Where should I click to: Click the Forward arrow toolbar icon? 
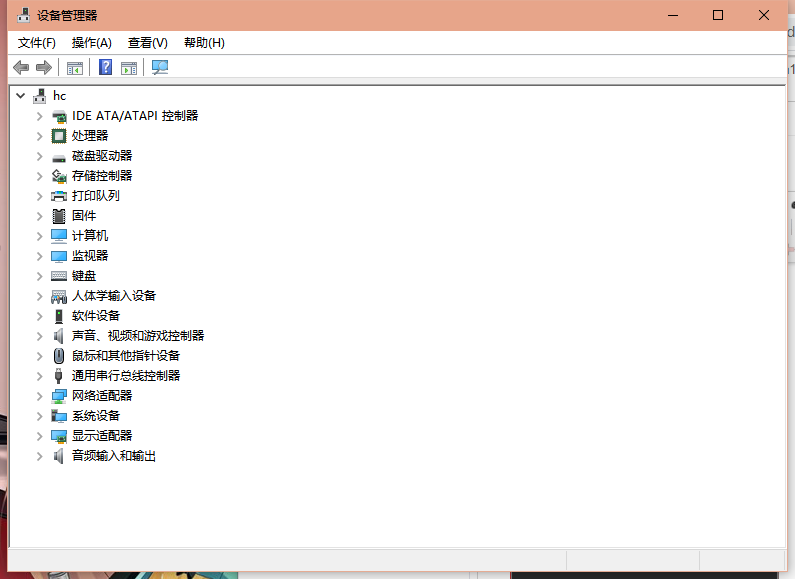pyautogui.click(x=43, y=67)
